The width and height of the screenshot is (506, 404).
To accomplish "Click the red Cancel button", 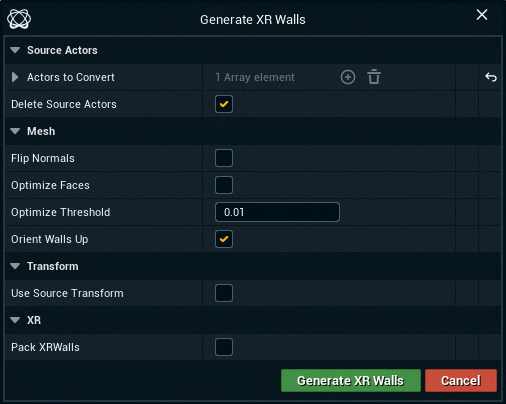I will pyautogui.click(x=461, y=380).
